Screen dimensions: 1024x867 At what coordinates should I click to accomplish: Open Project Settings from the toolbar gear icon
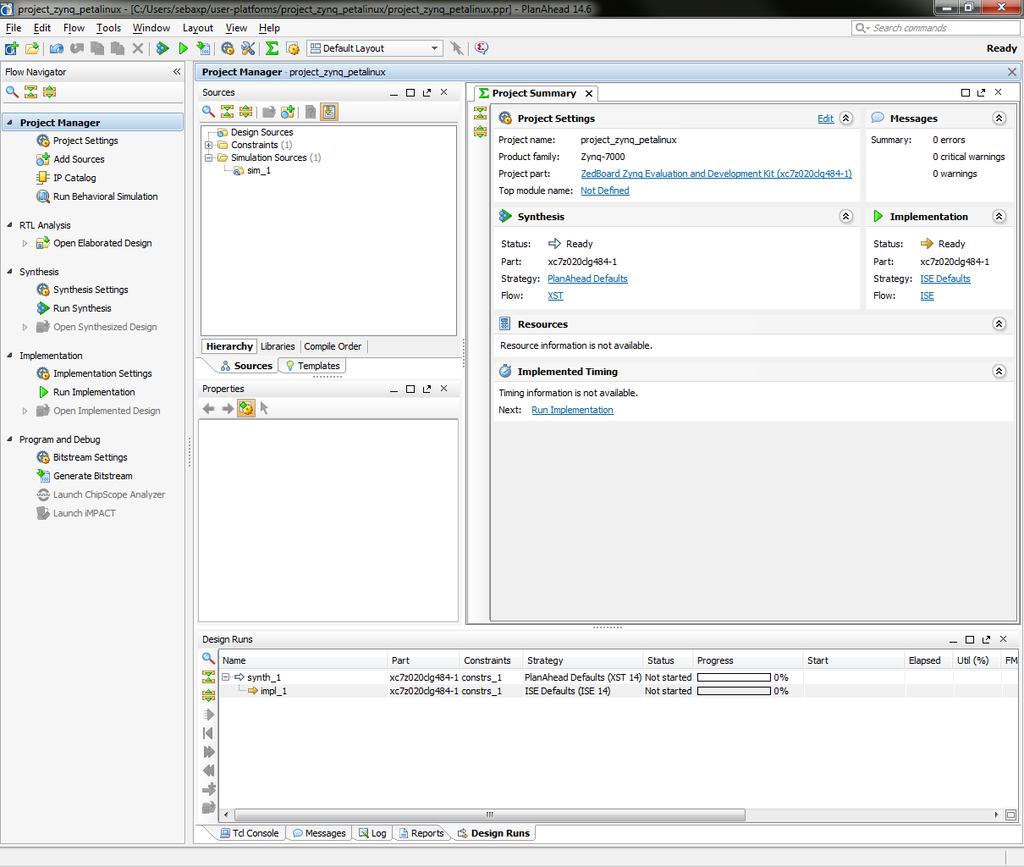coord(227,48)
